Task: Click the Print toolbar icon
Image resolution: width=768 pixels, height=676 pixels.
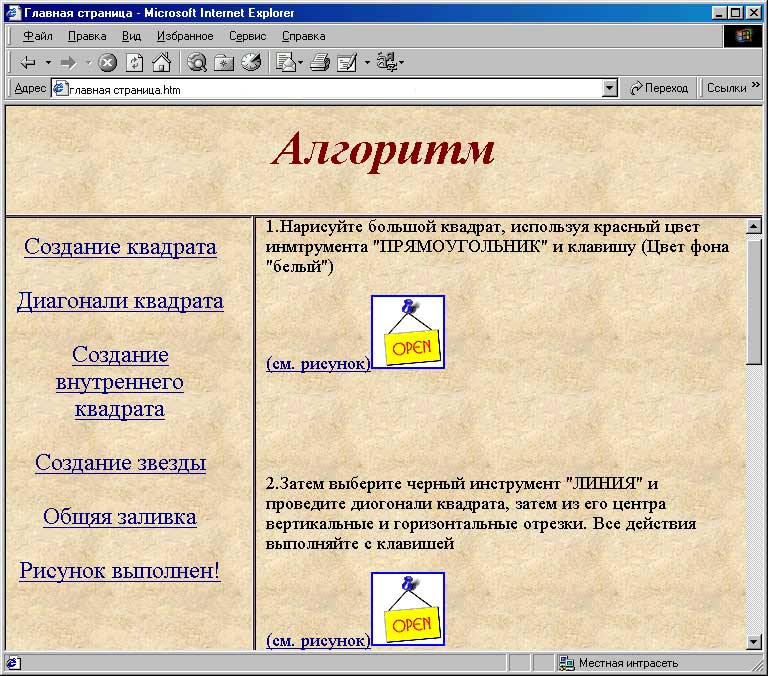Action: click(320, 63)
